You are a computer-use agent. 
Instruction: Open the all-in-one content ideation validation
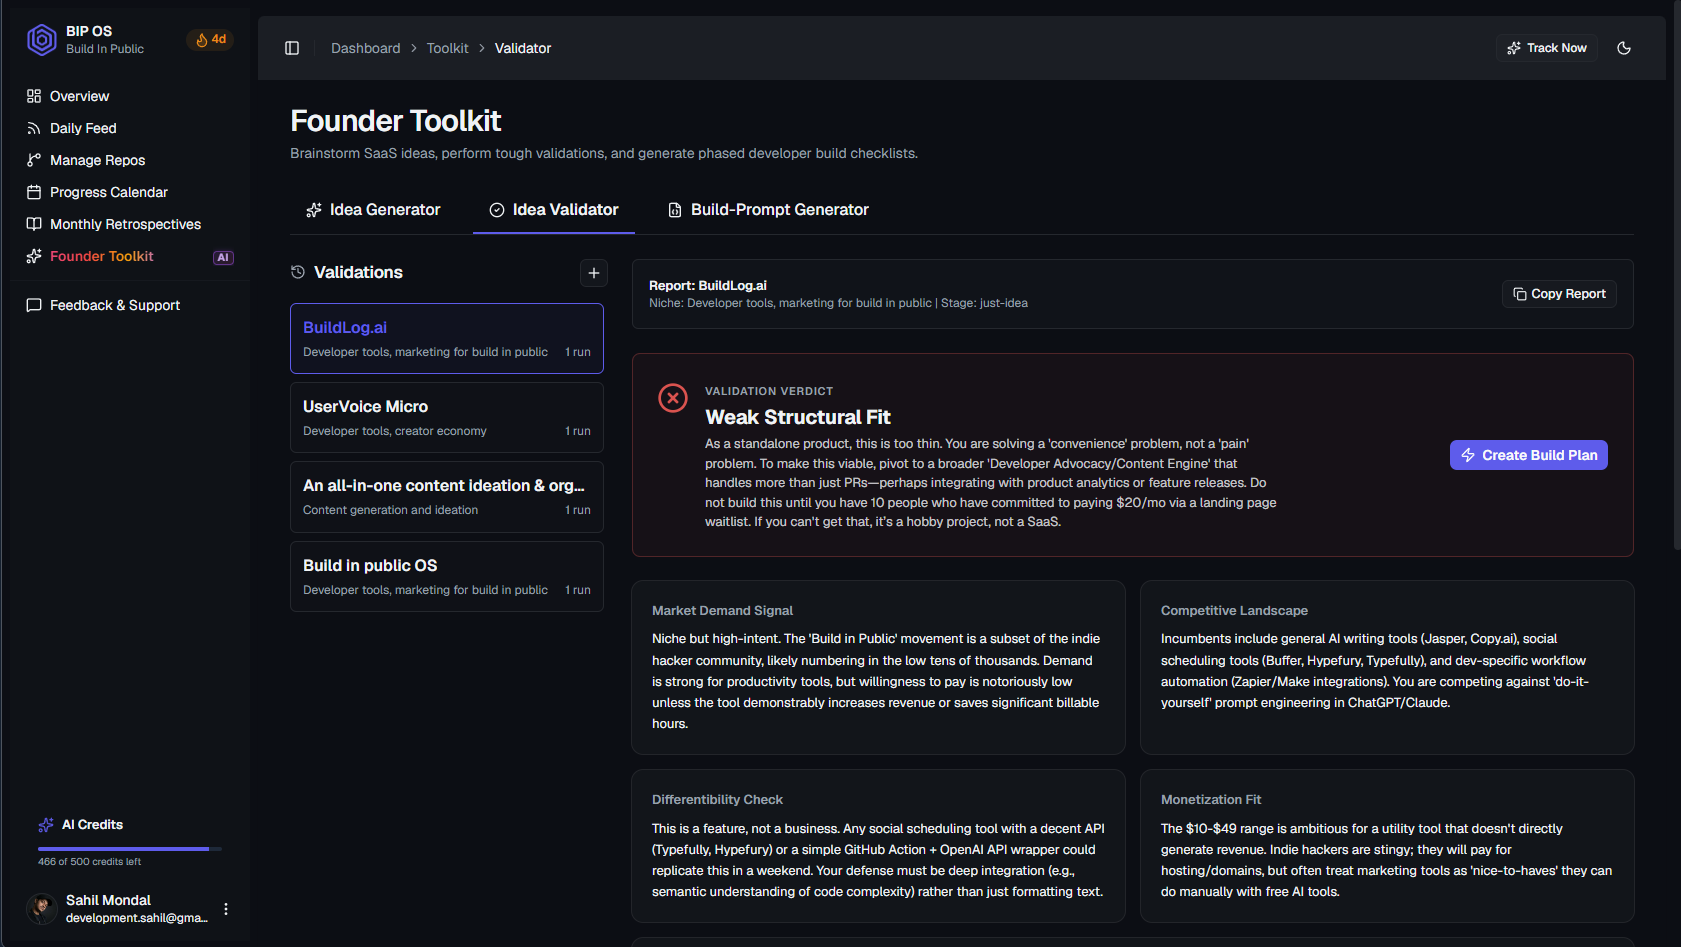[x=447, y=497]
